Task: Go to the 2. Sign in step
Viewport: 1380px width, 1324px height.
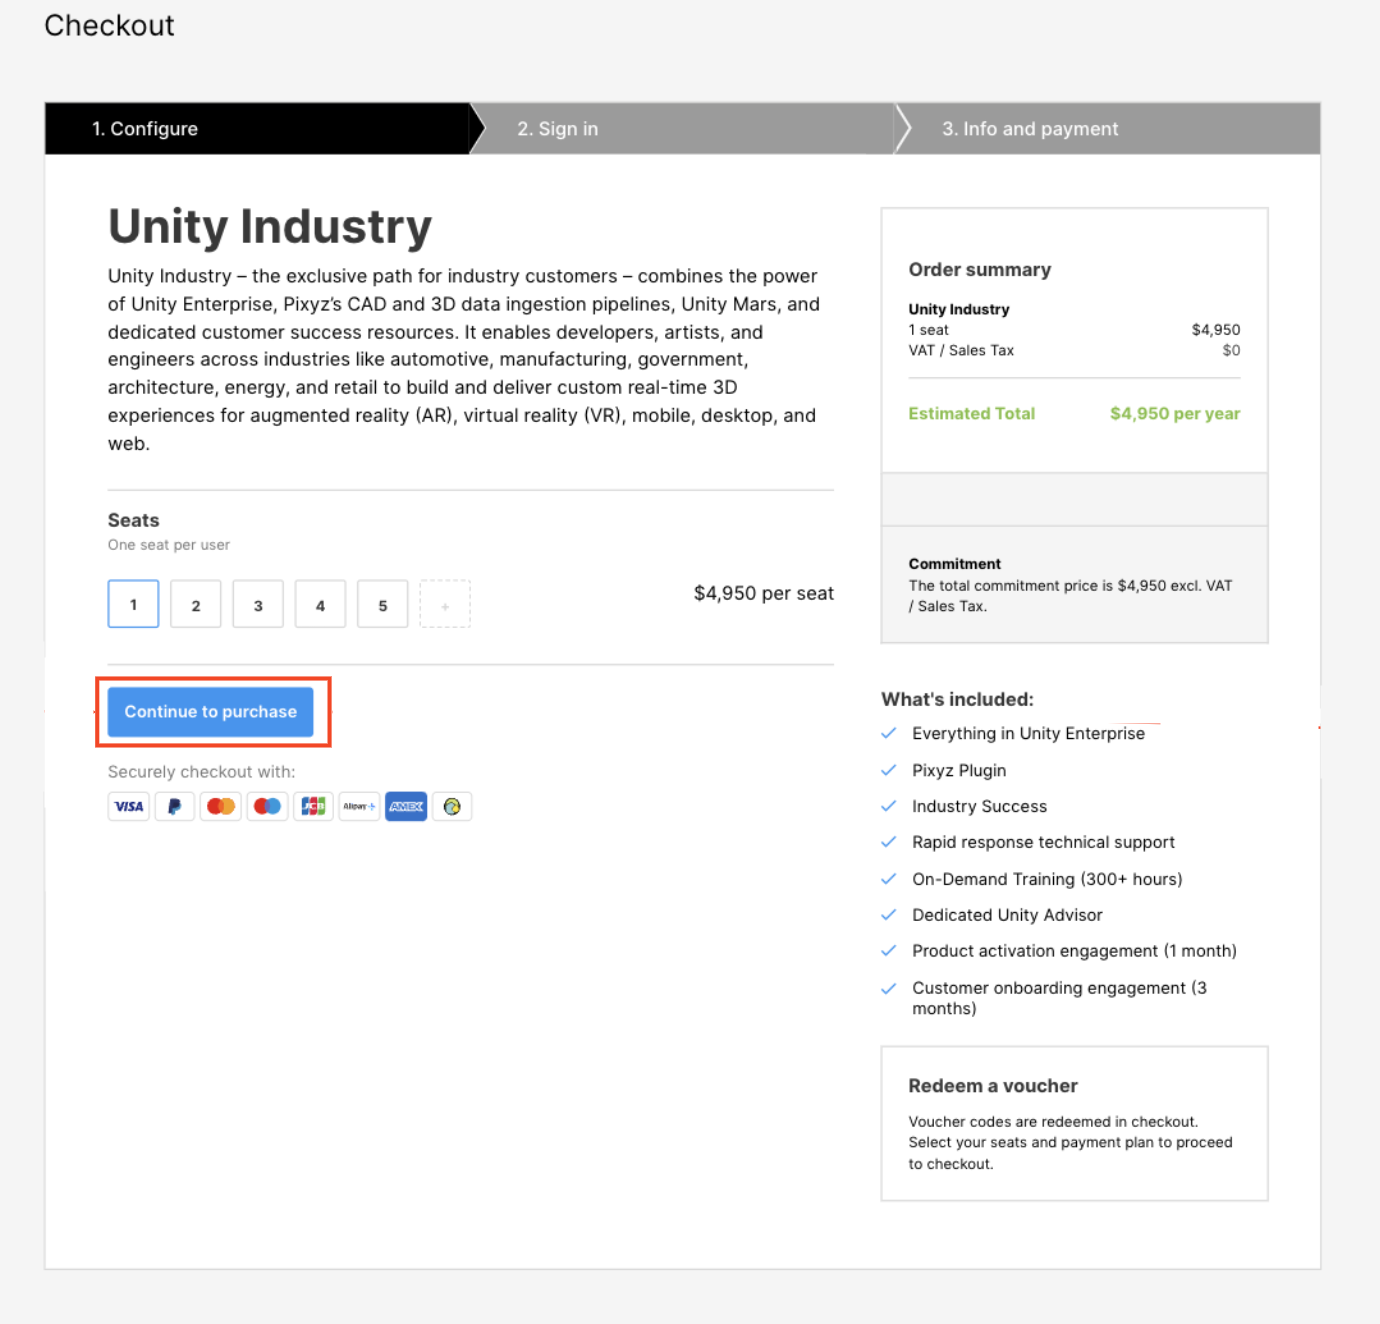Action: 682,128
